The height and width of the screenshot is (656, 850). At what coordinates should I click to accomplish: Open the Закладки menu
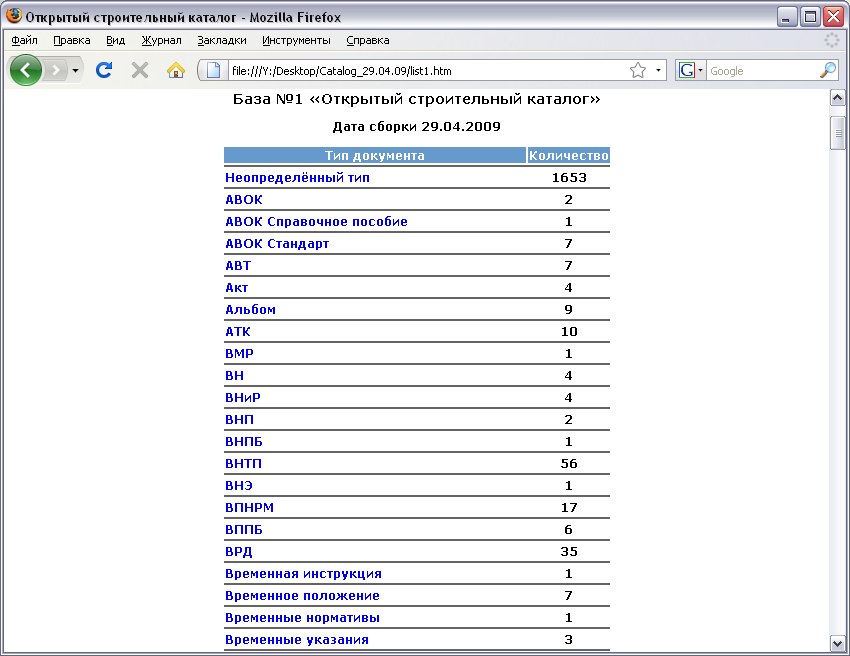click(x=222, y=40)
